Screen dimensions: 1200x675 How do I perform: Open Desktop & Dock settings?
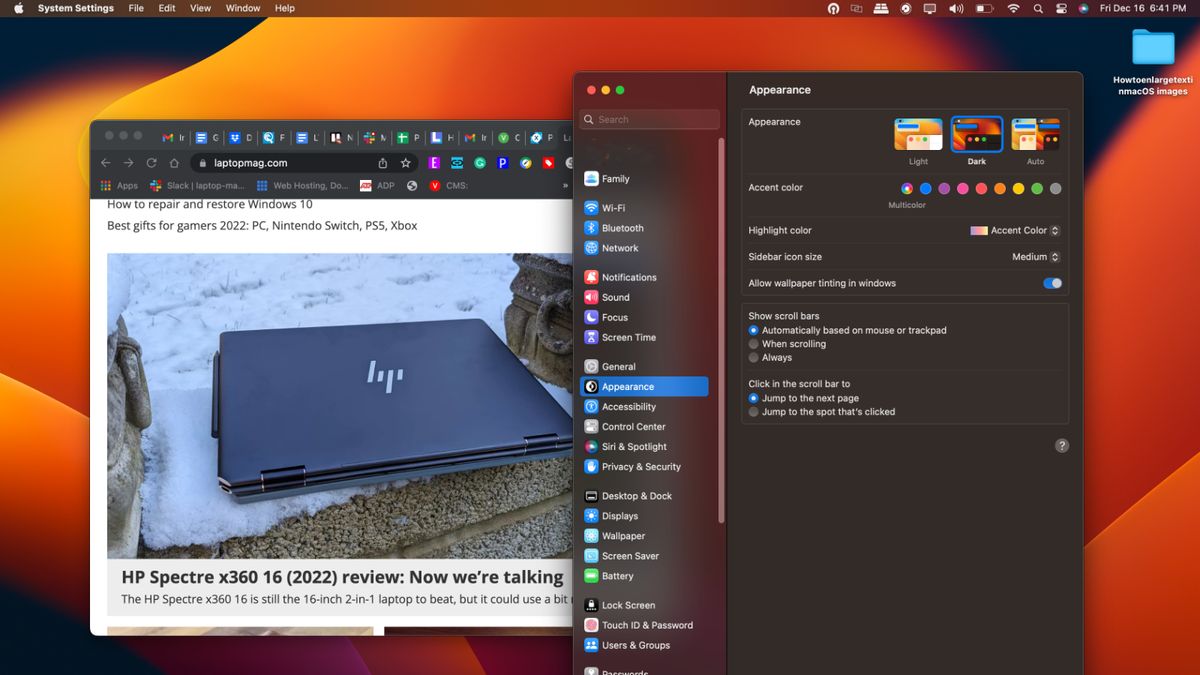631,495
